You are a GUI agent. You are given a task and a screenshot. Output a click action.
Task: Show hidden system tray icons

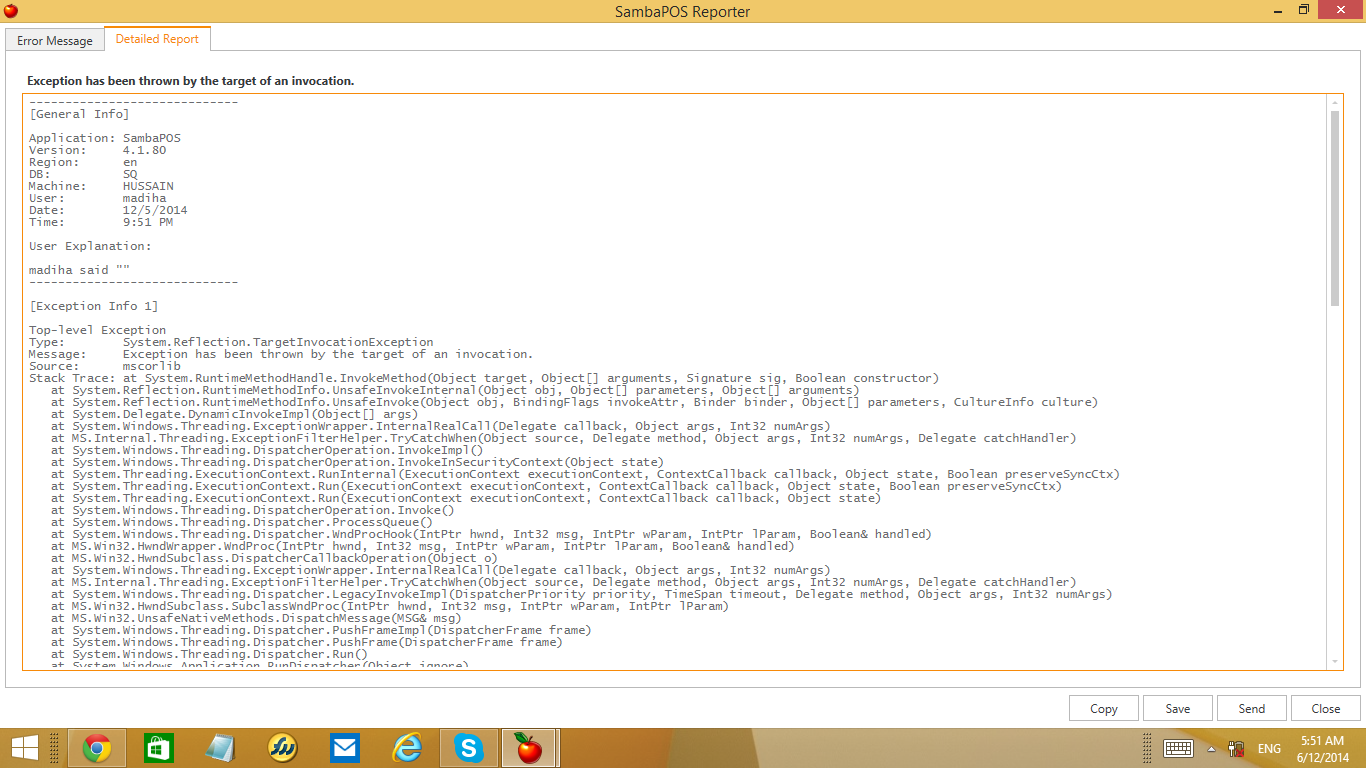coord(1211,748)
